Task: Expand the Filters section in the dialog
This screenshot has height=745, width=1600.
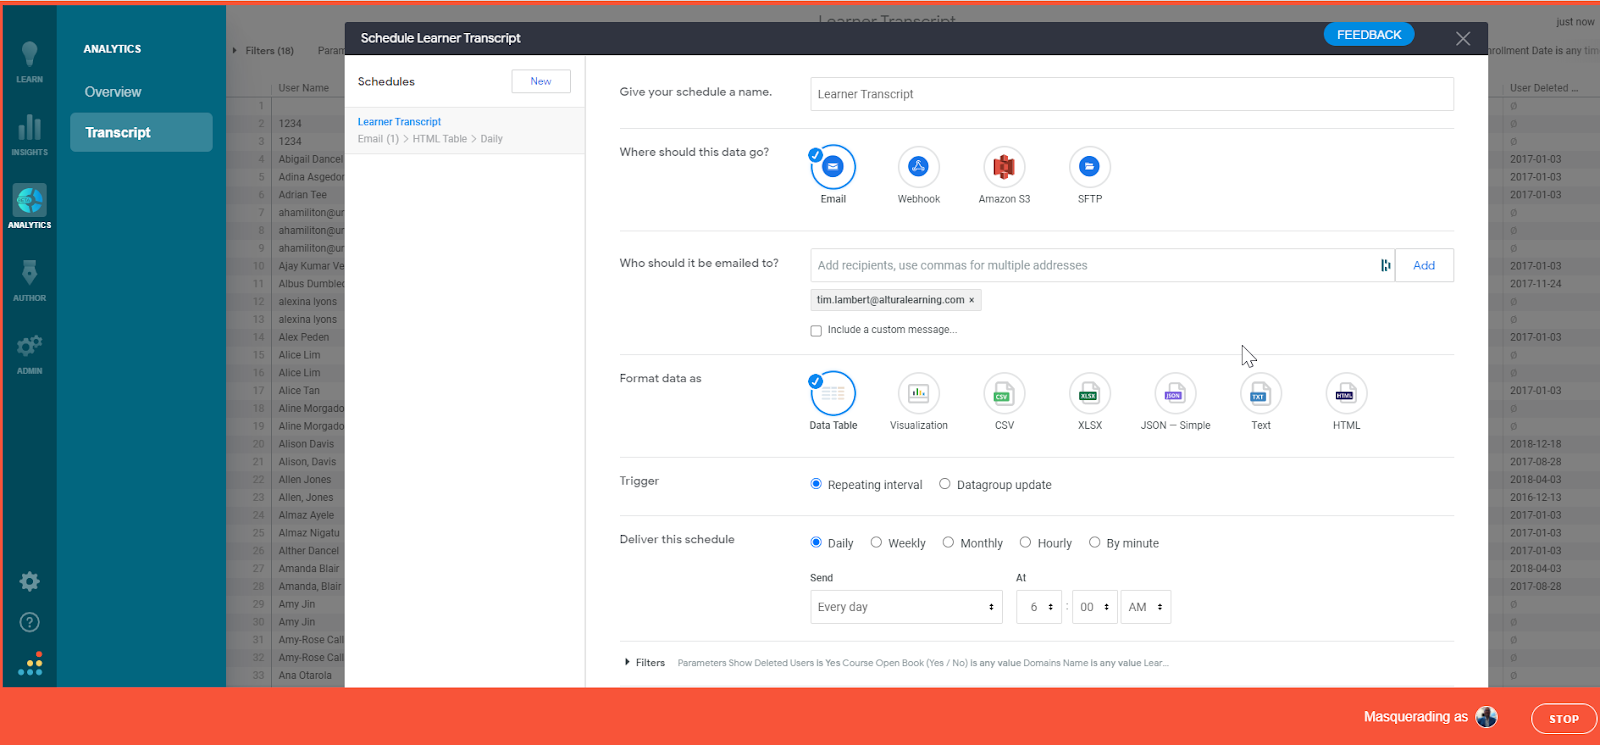Action: tap(645, 663)
